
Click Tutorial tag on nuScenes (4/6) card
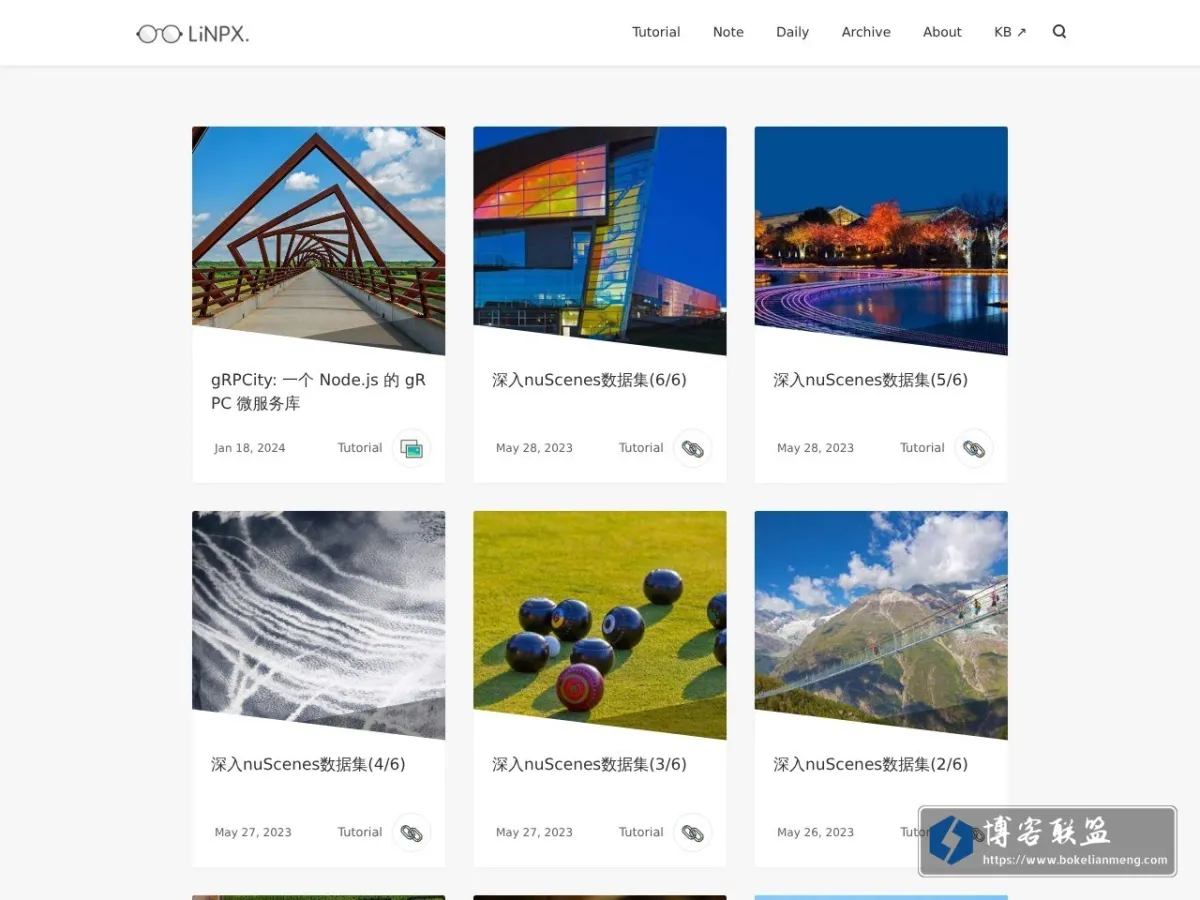pyautogui.click(x=360, y=832)
